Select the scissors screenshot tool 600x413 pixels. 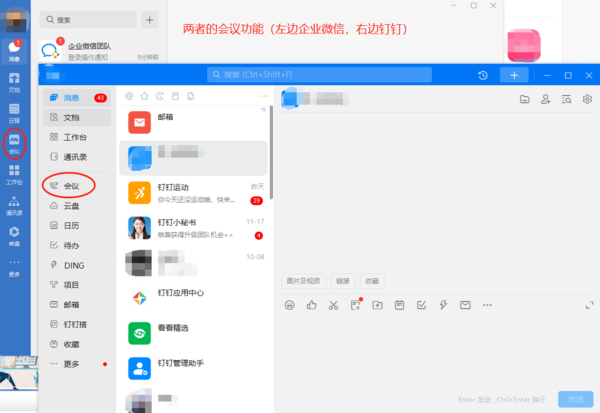(x=333, y=305)
